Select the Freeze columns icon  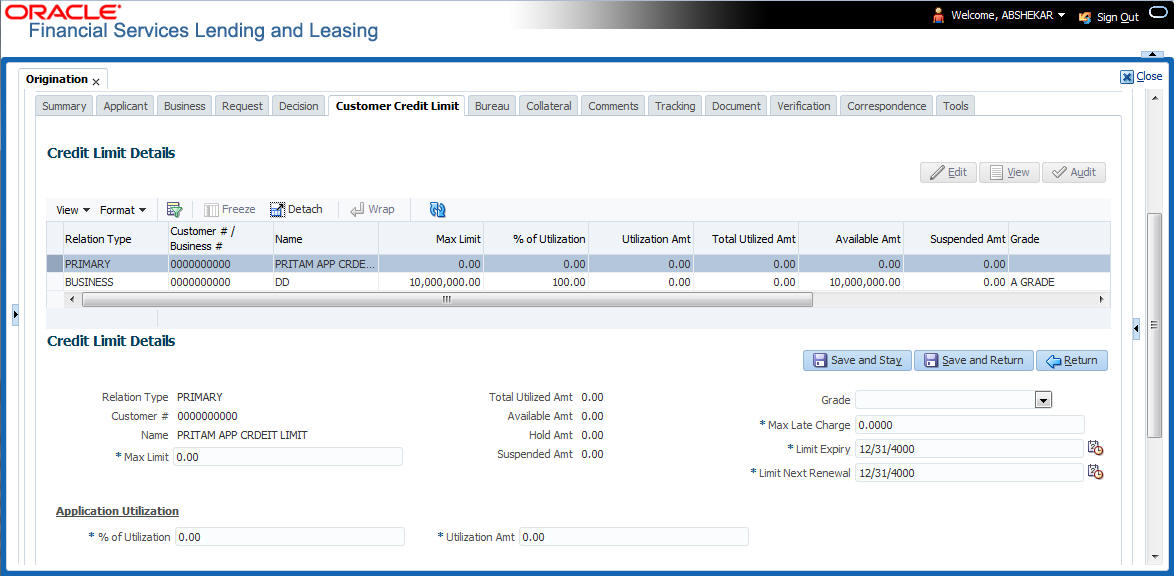tap(229, 208)
